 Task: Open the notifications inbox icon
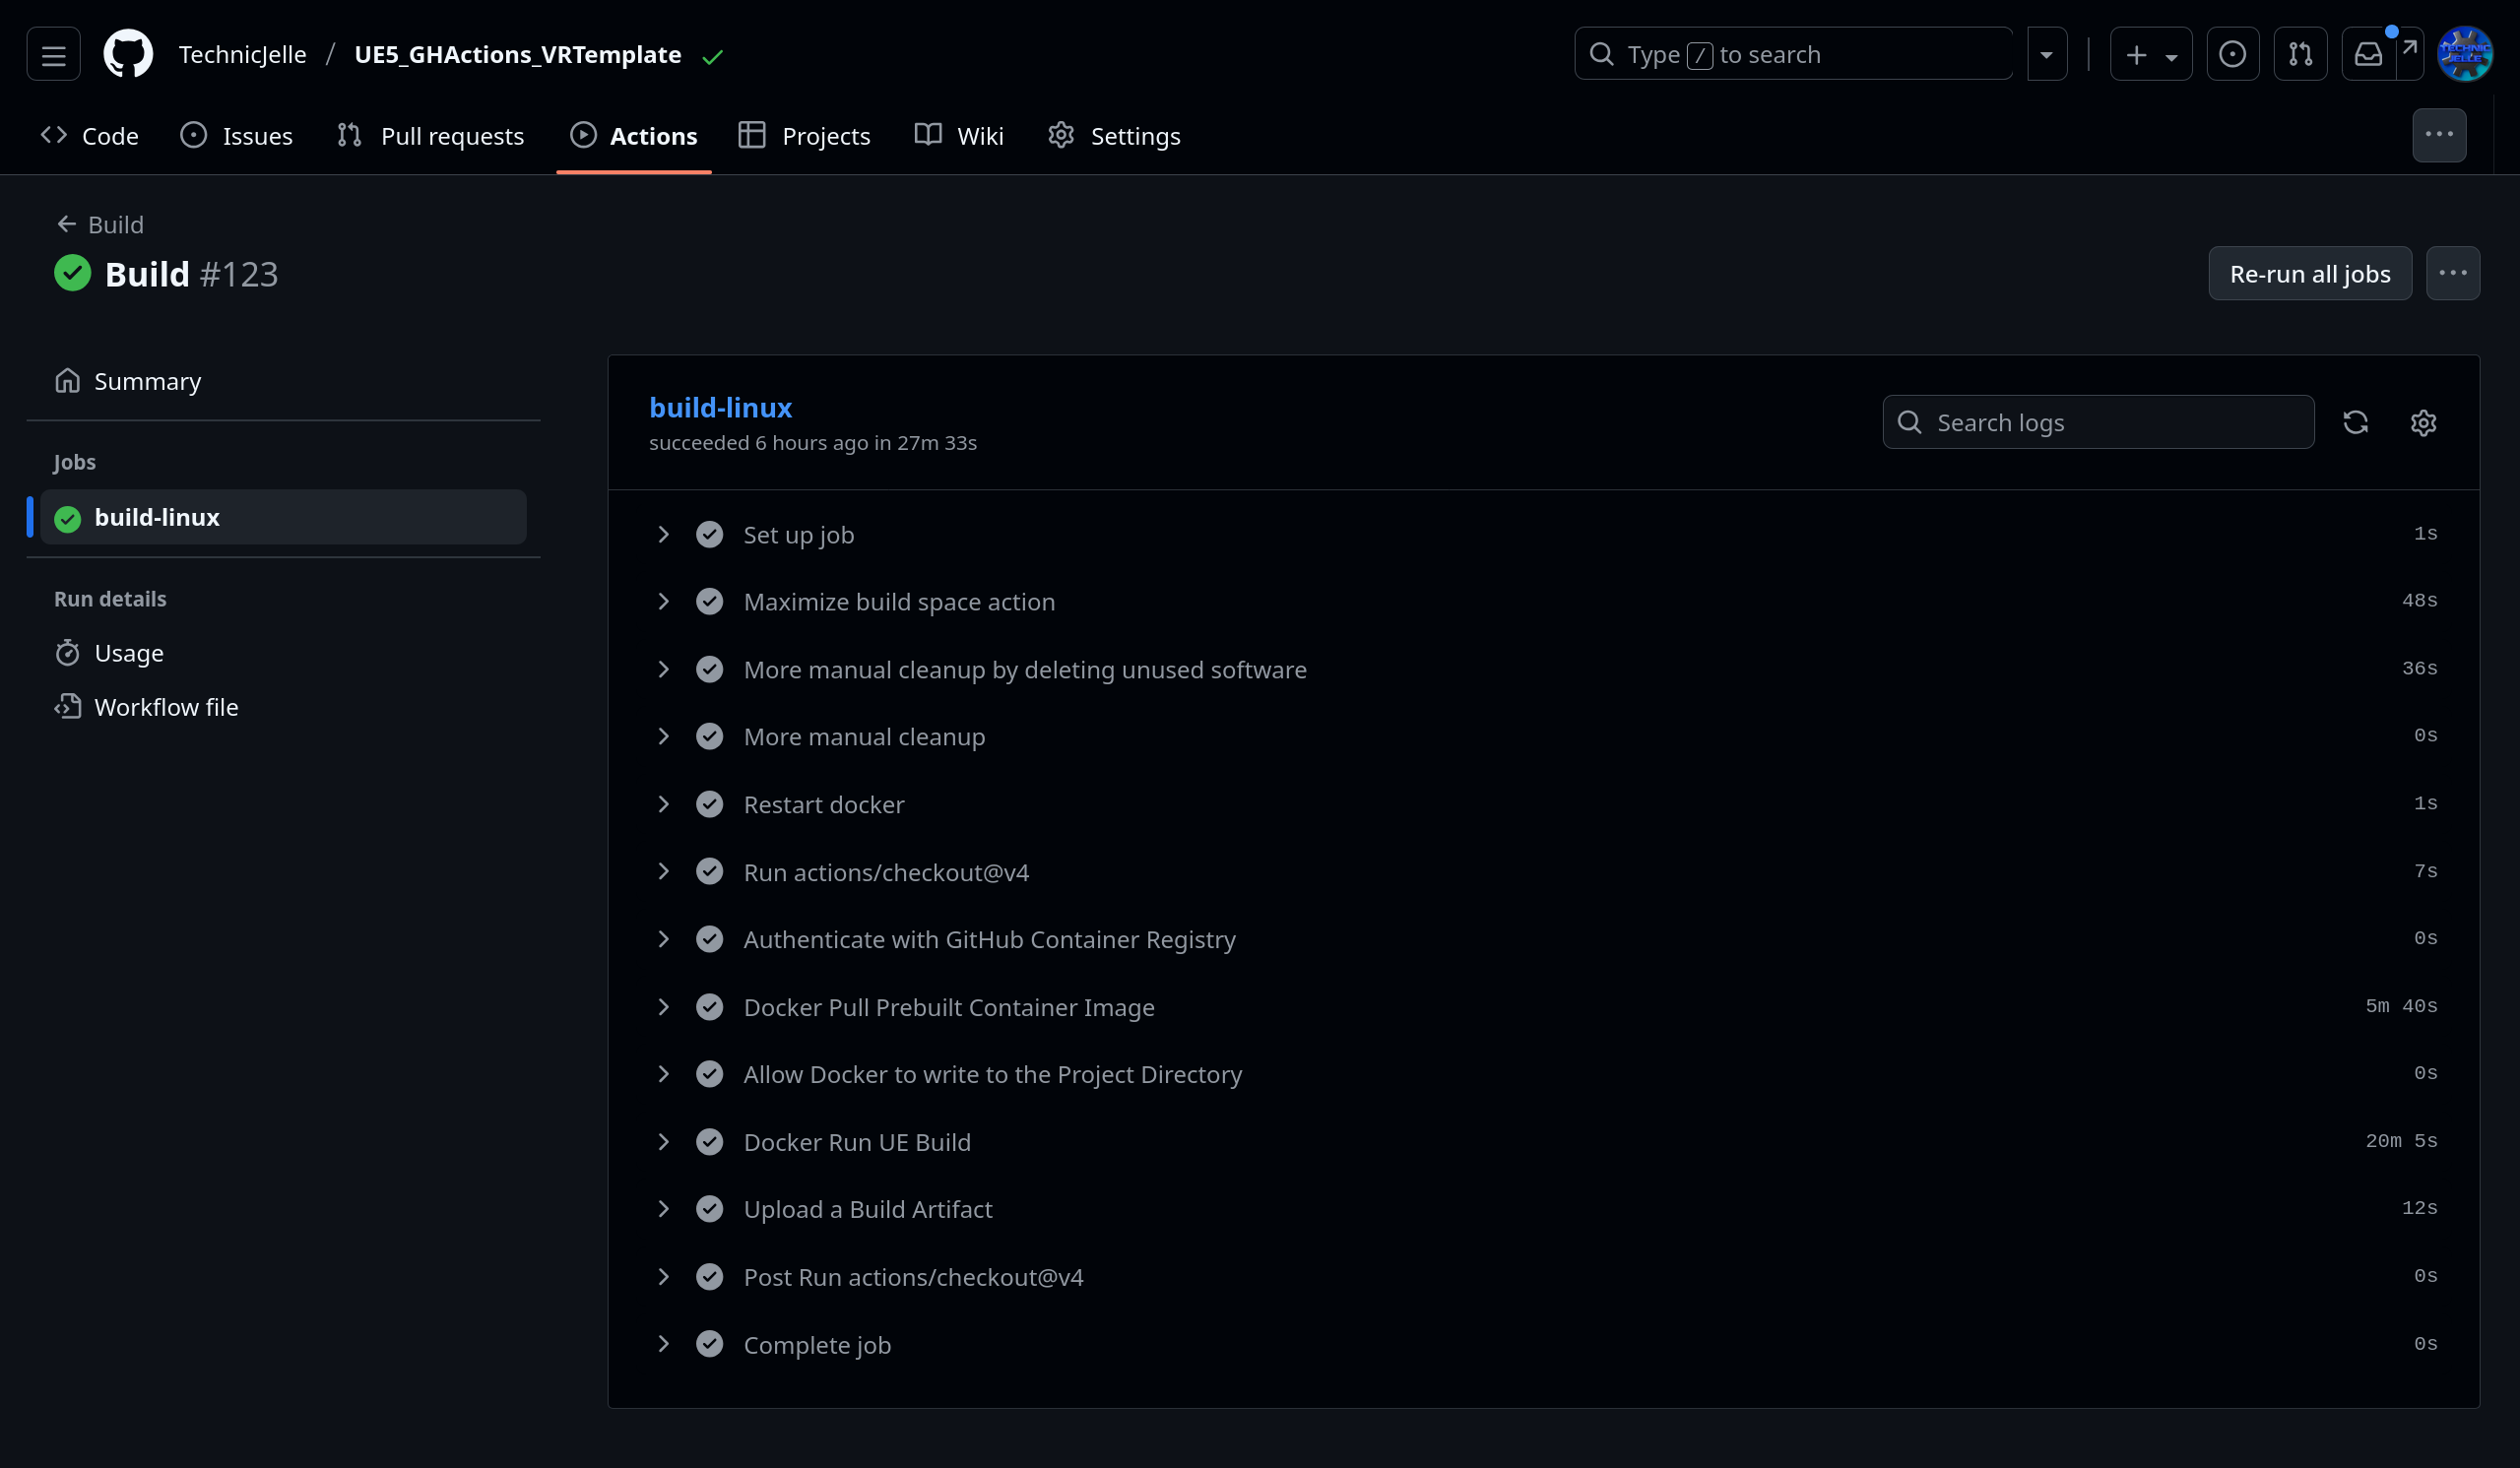pos(2368,54)
